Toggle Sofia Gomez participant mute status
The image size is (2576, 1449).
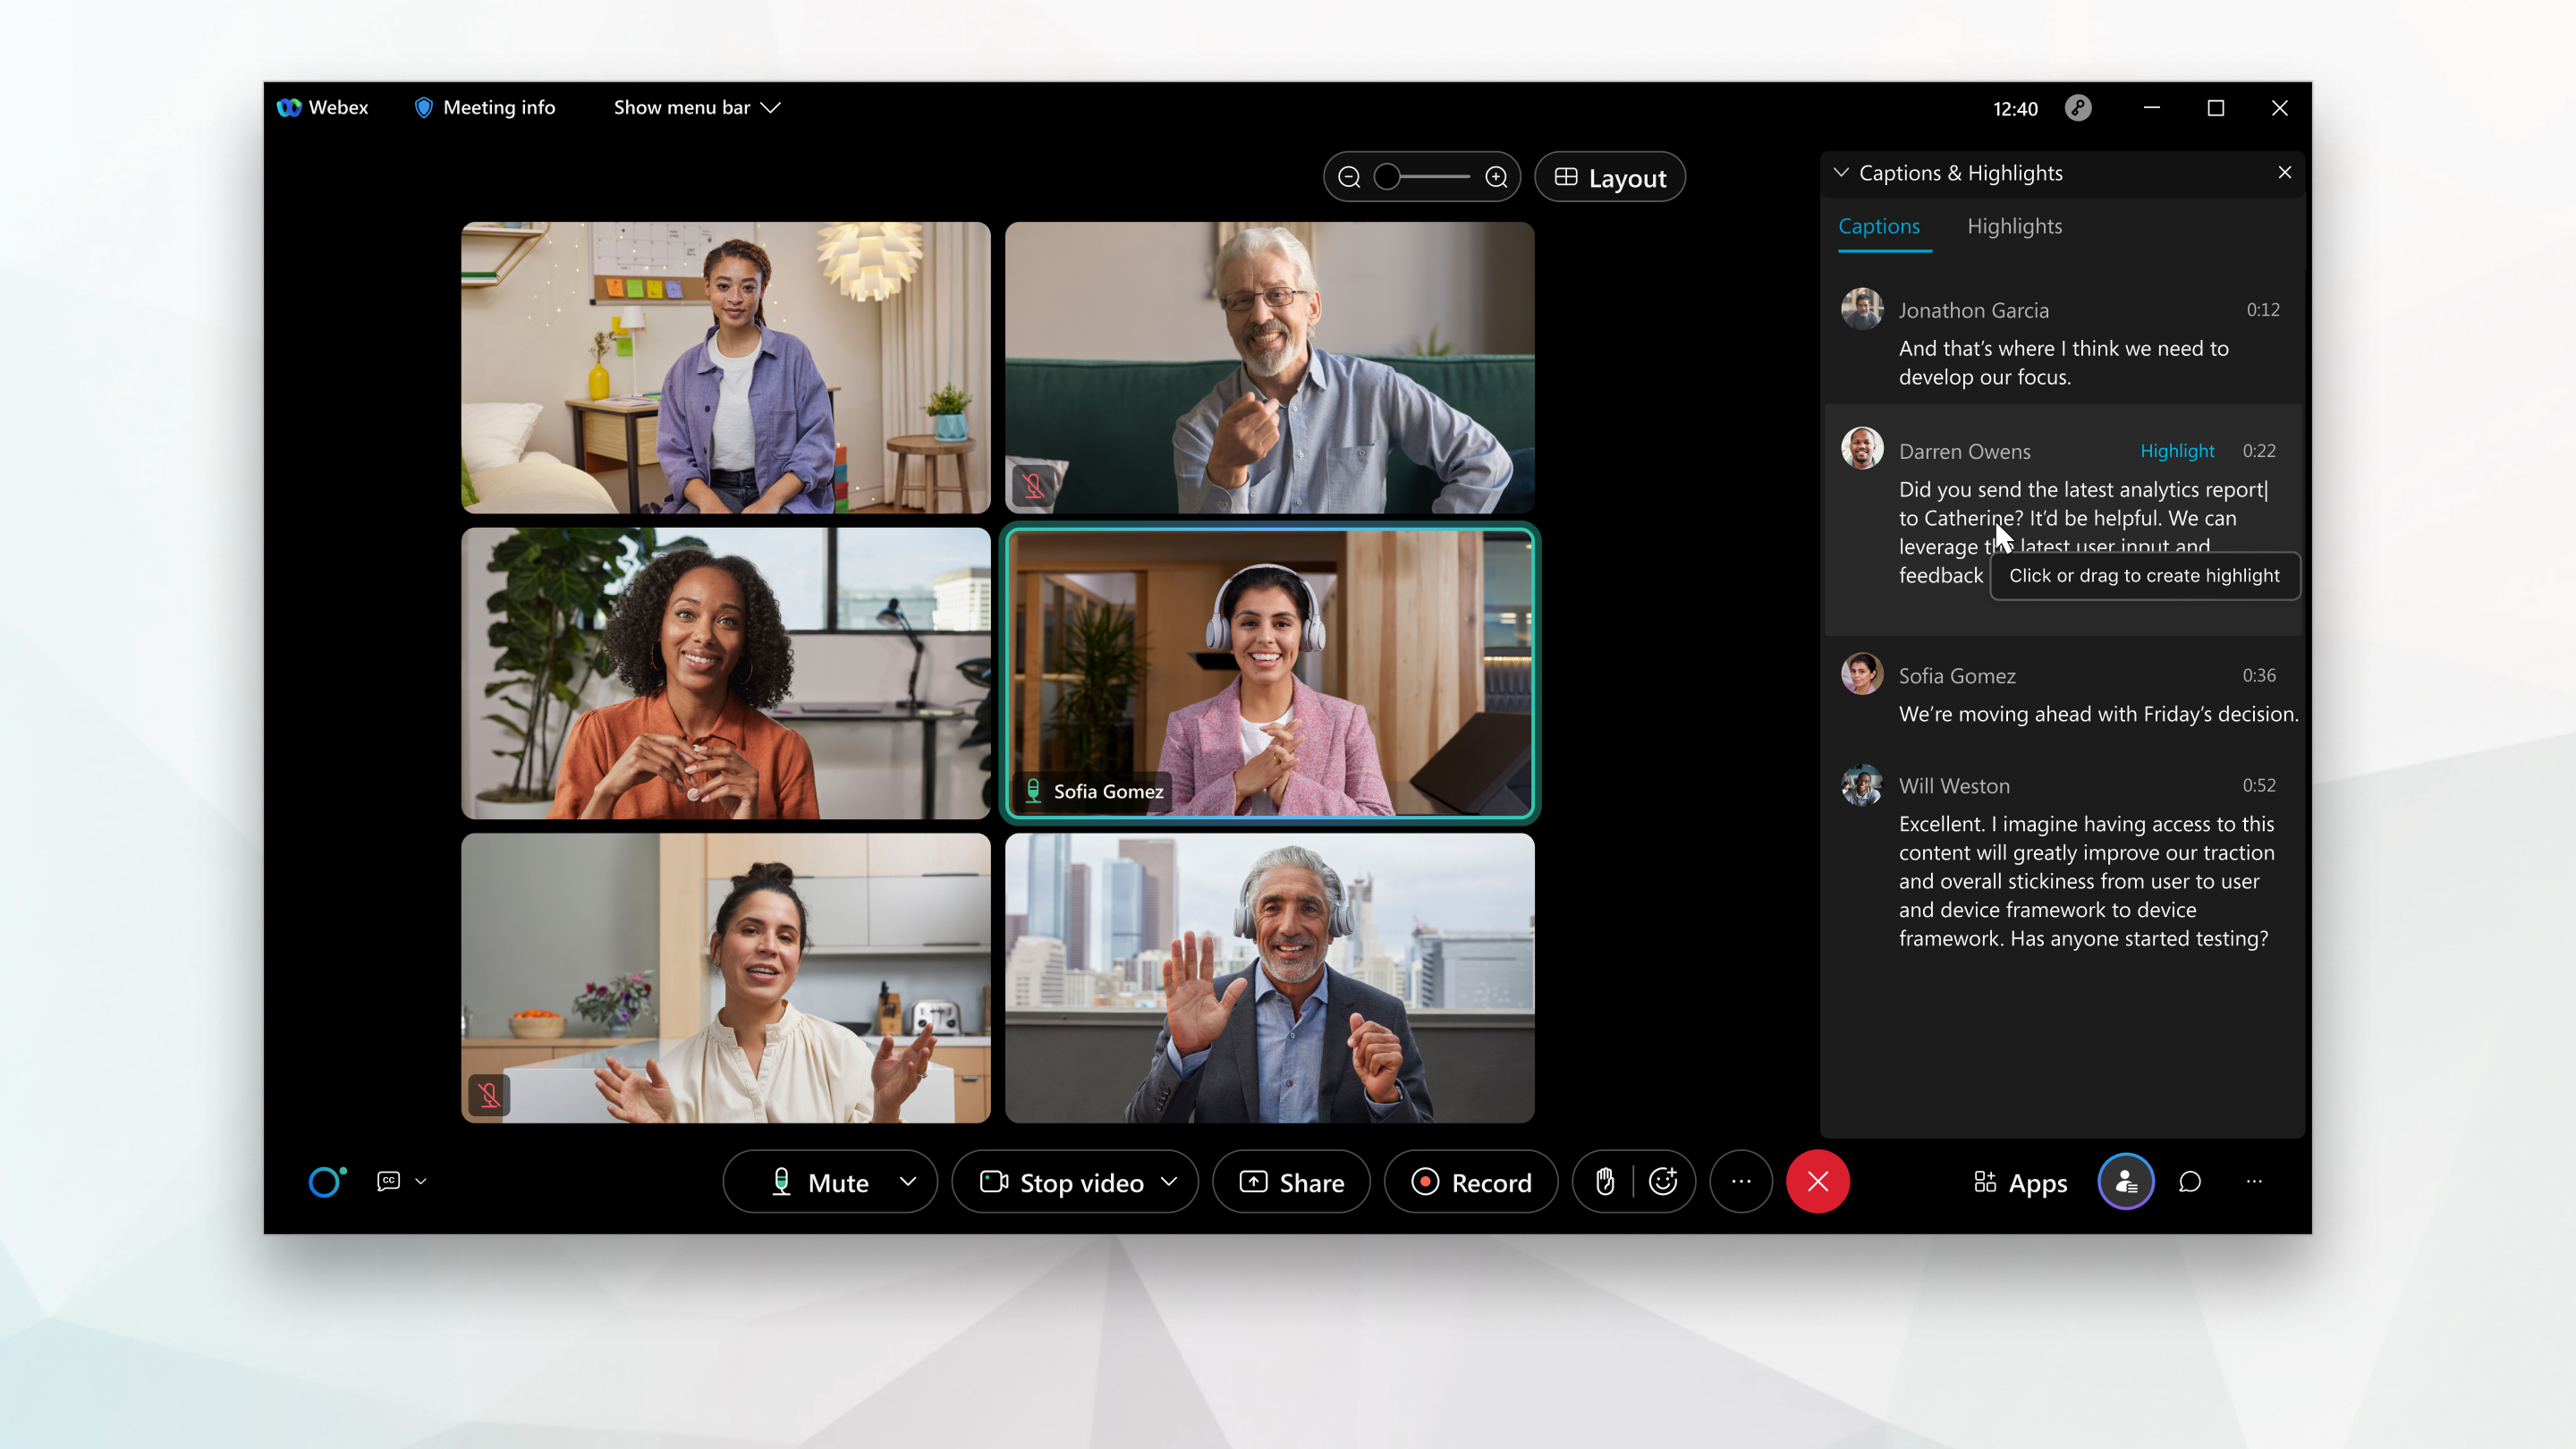click(1033, 791)
